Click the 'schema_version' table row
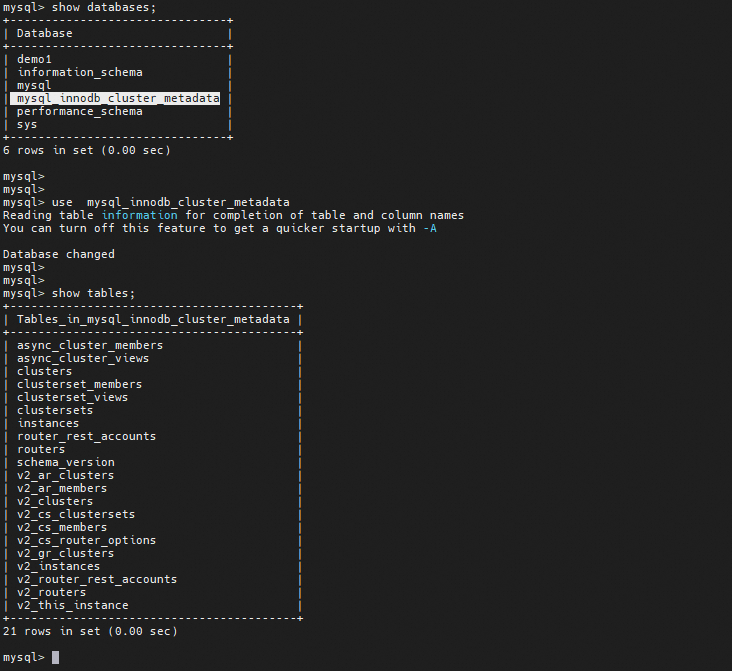The height and width of the screenshot is (671, 732). 66,462
